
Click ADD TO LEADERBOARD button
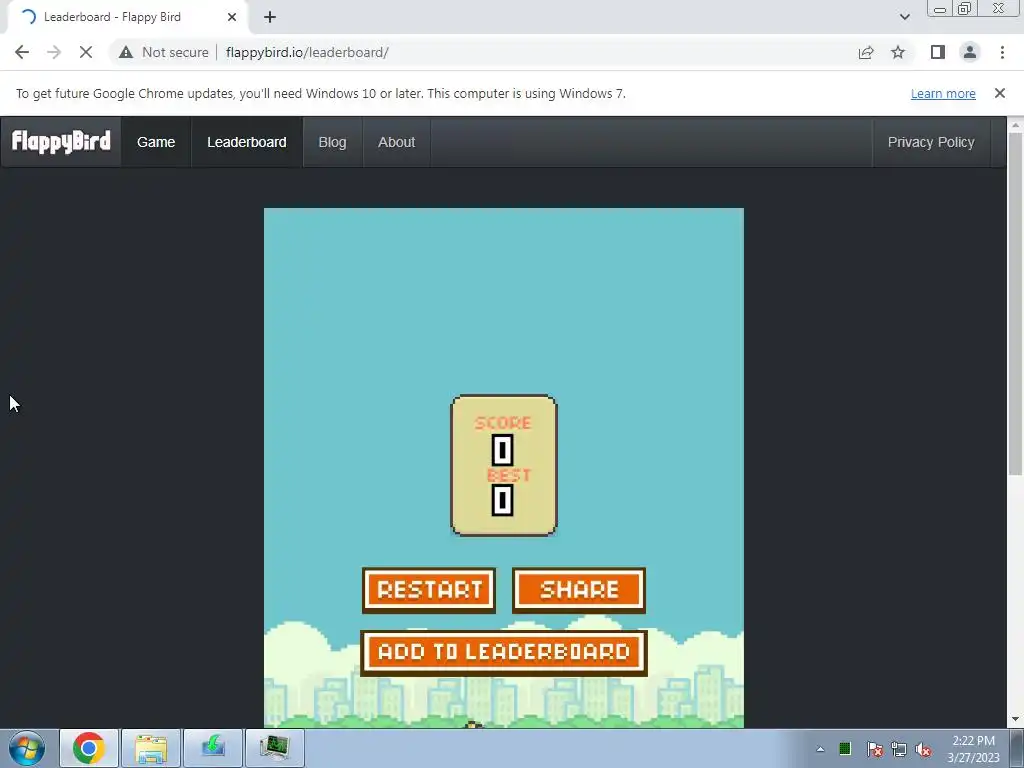(x=504, y=652)
